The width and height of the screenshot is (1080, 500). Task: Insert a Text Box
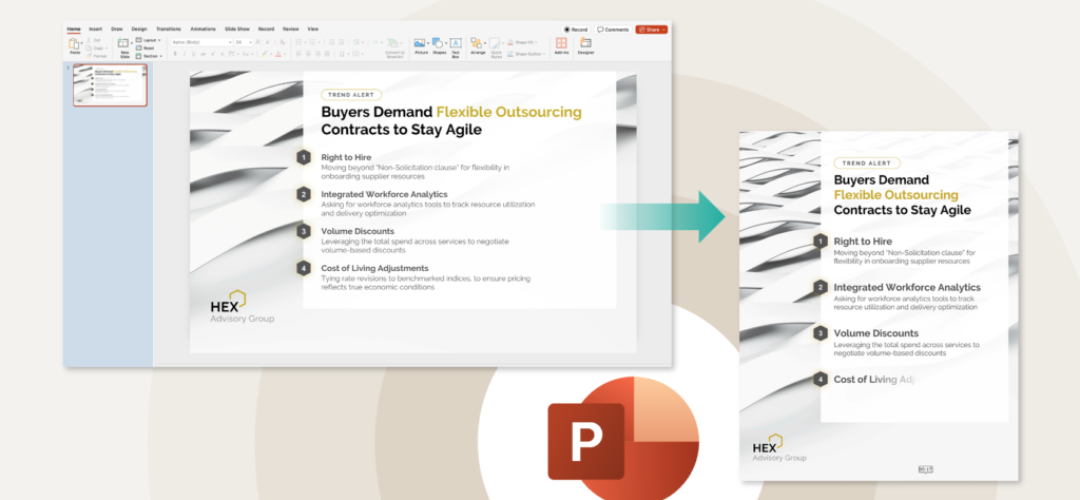[x=455, y=45]
